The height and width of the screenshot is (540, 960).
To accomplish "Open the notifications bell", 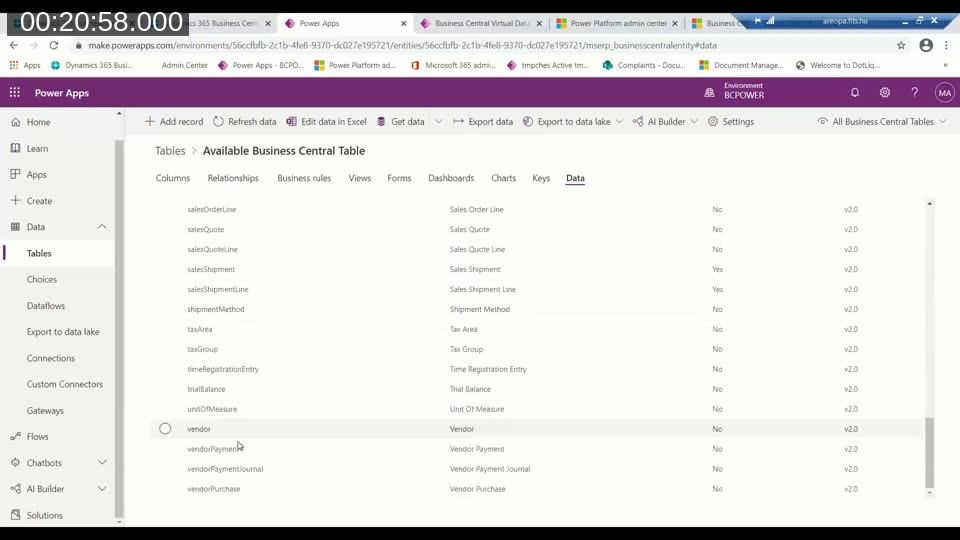I will [855, 92].
